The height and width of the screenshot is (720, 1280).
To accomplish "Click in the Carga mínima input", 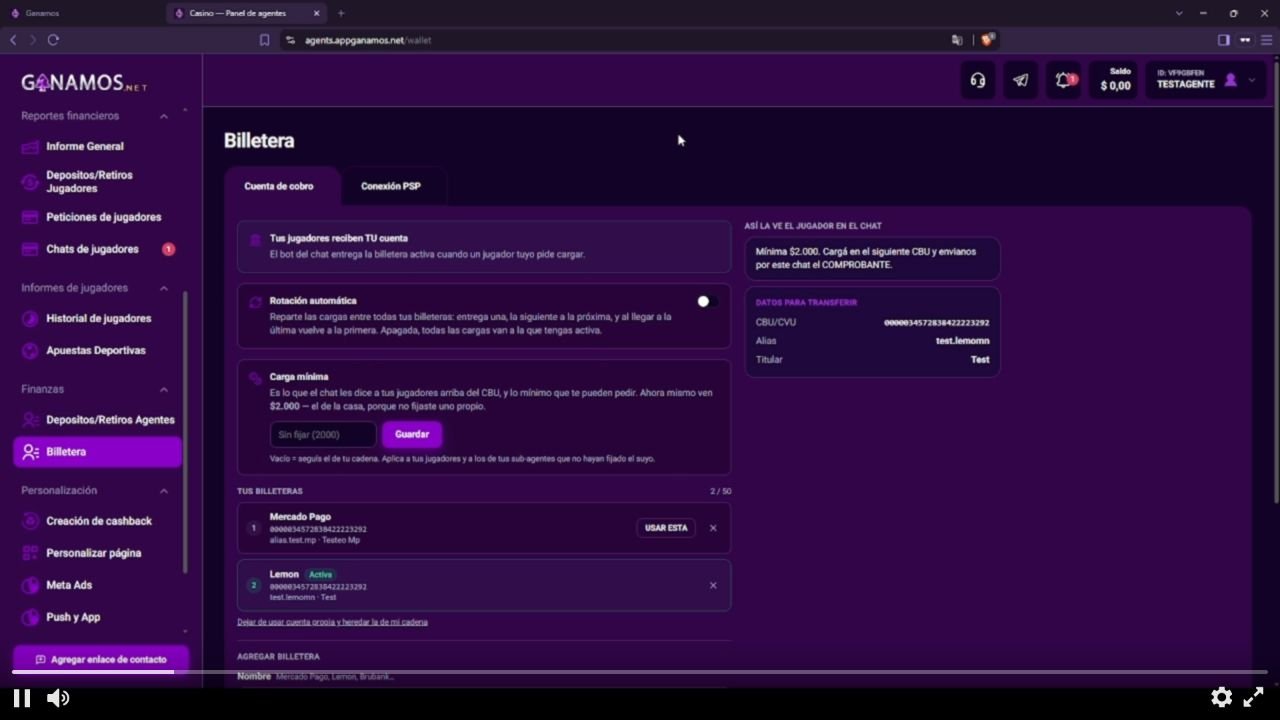I will click(323, 434).
